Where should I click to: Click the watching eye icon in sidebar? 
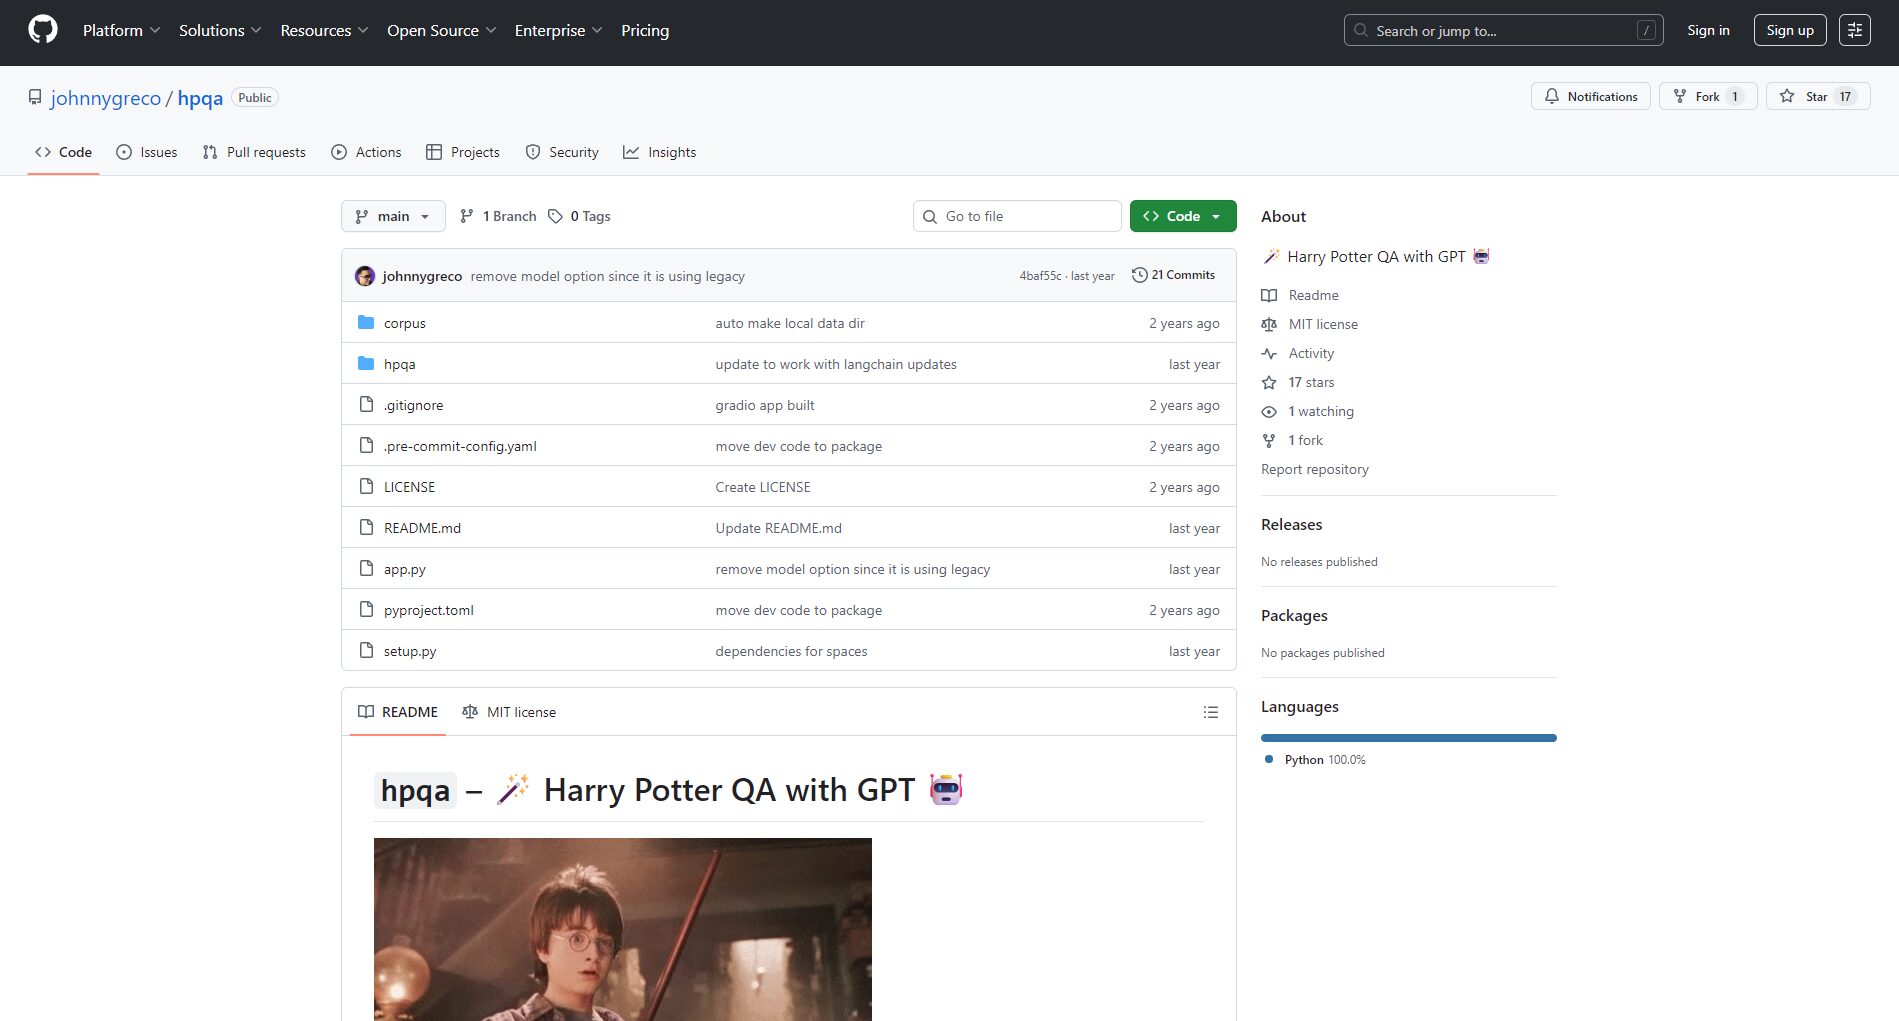(1268, 411)
